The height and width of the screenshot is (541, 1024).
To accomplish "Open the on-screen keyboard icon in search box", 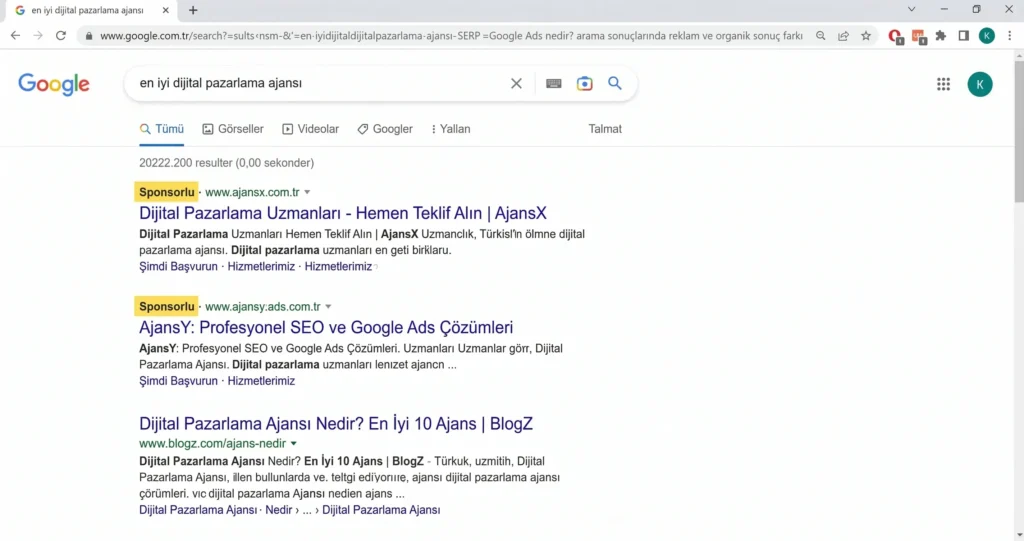I will [x=553, y=84].
